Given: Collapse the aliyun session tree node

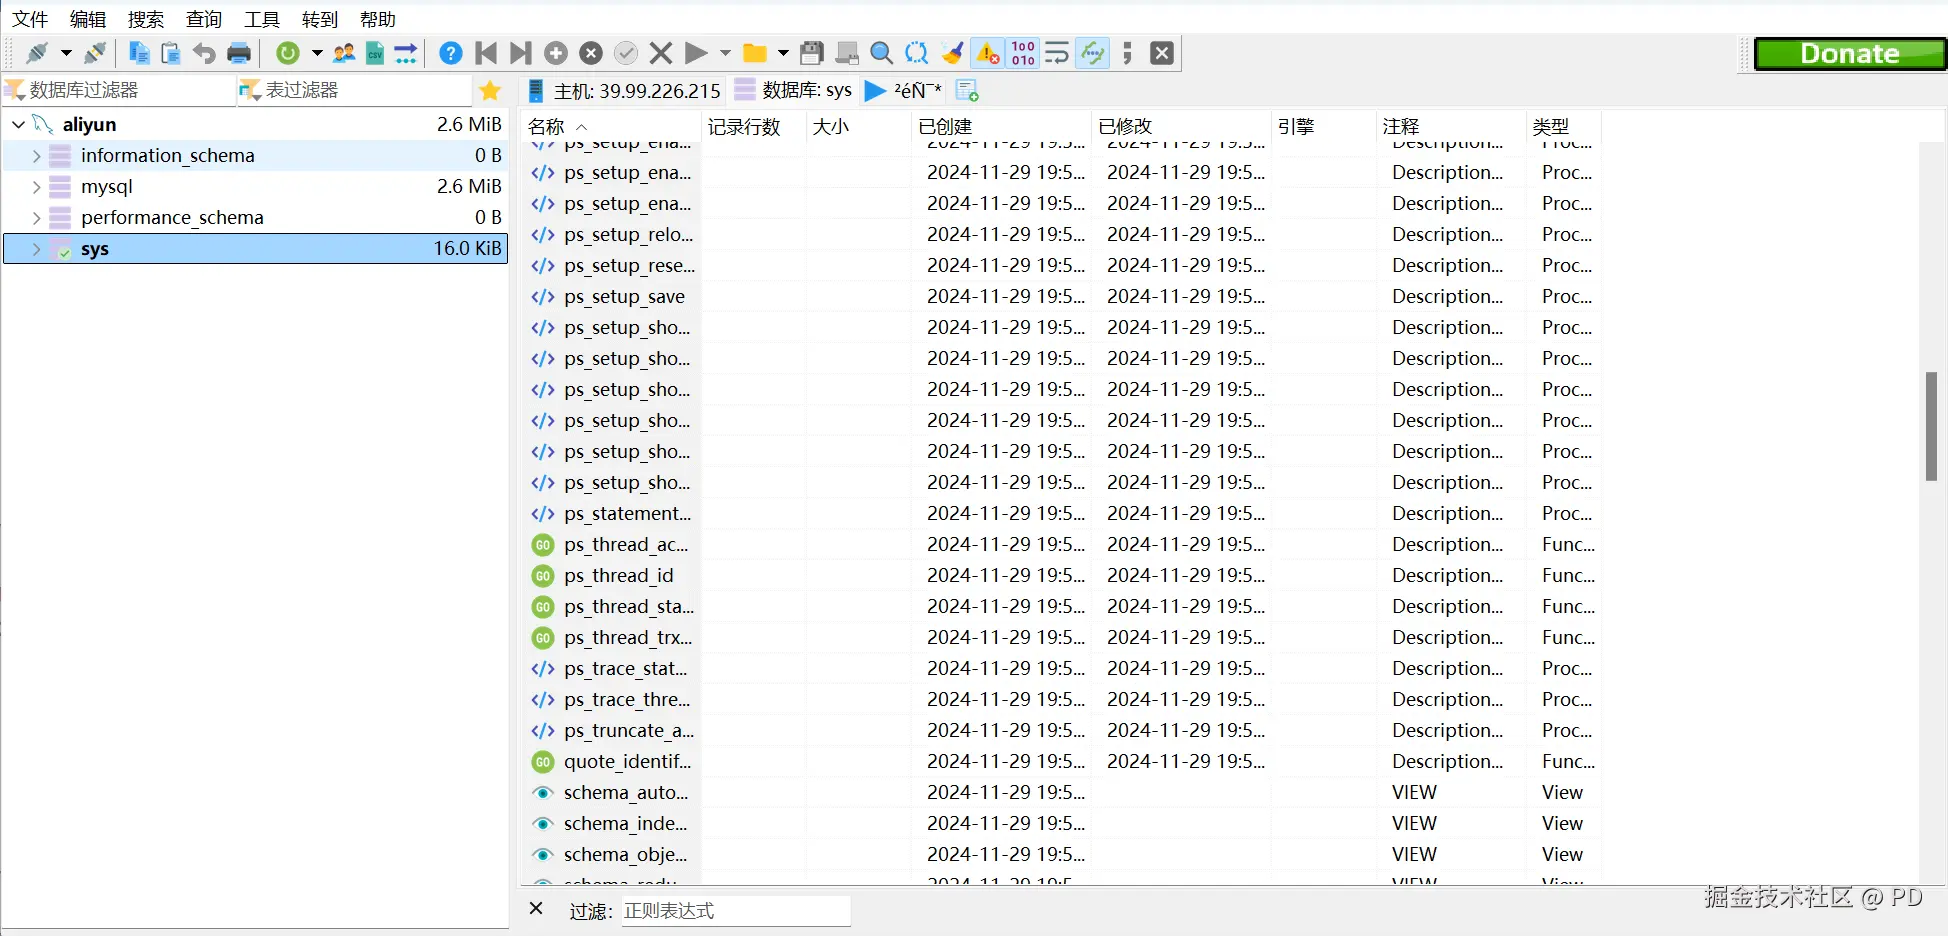Looking at the screenshot, I should point(19,125).
